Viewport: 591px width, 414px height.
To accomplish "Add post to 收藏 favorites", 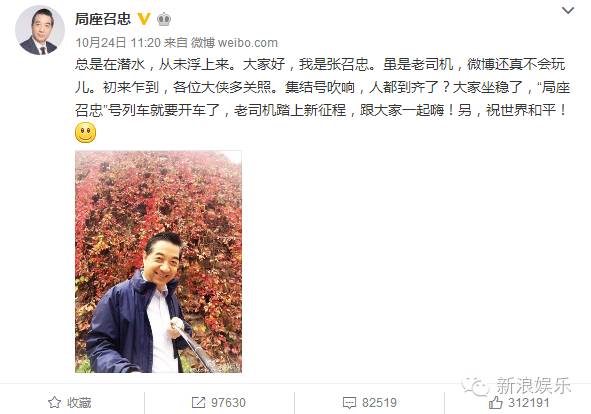I will [70, 402].
